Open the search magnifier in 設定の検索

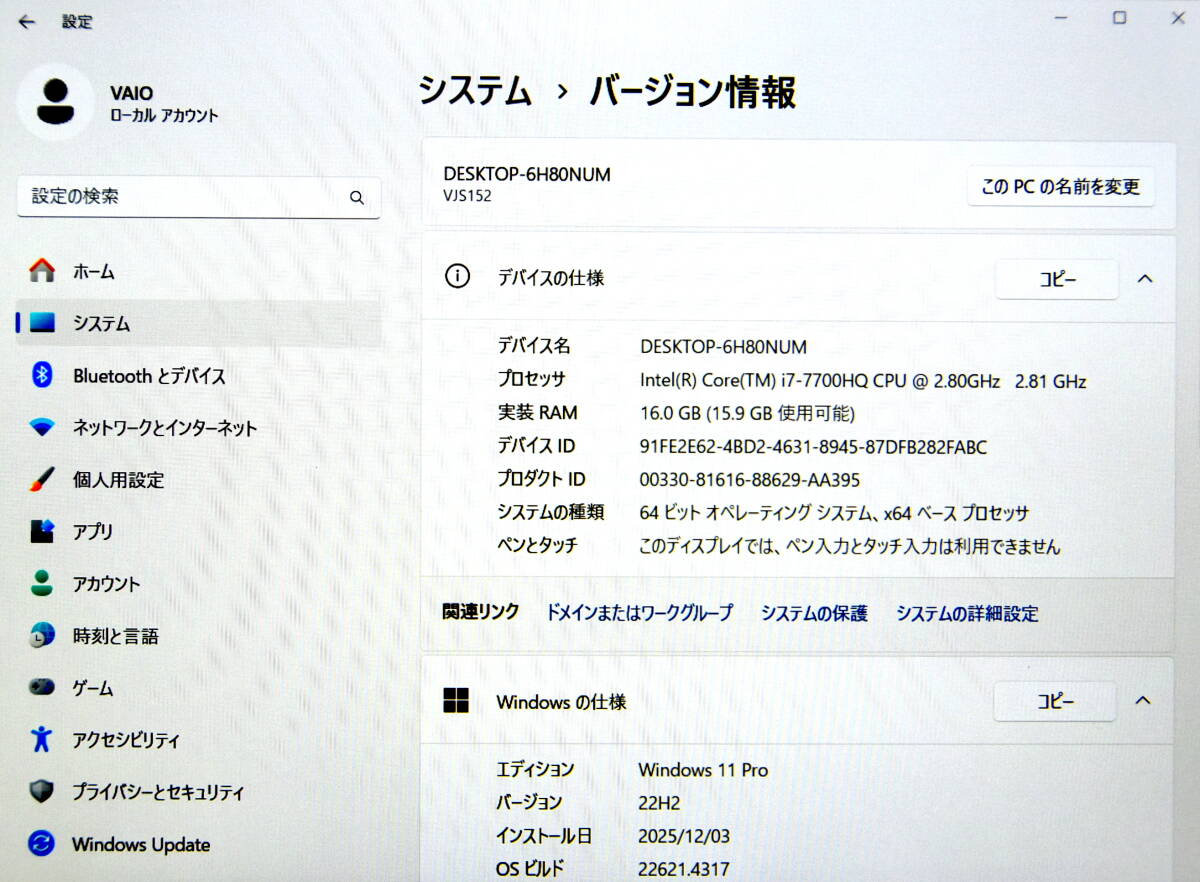(x=357, y=197)
